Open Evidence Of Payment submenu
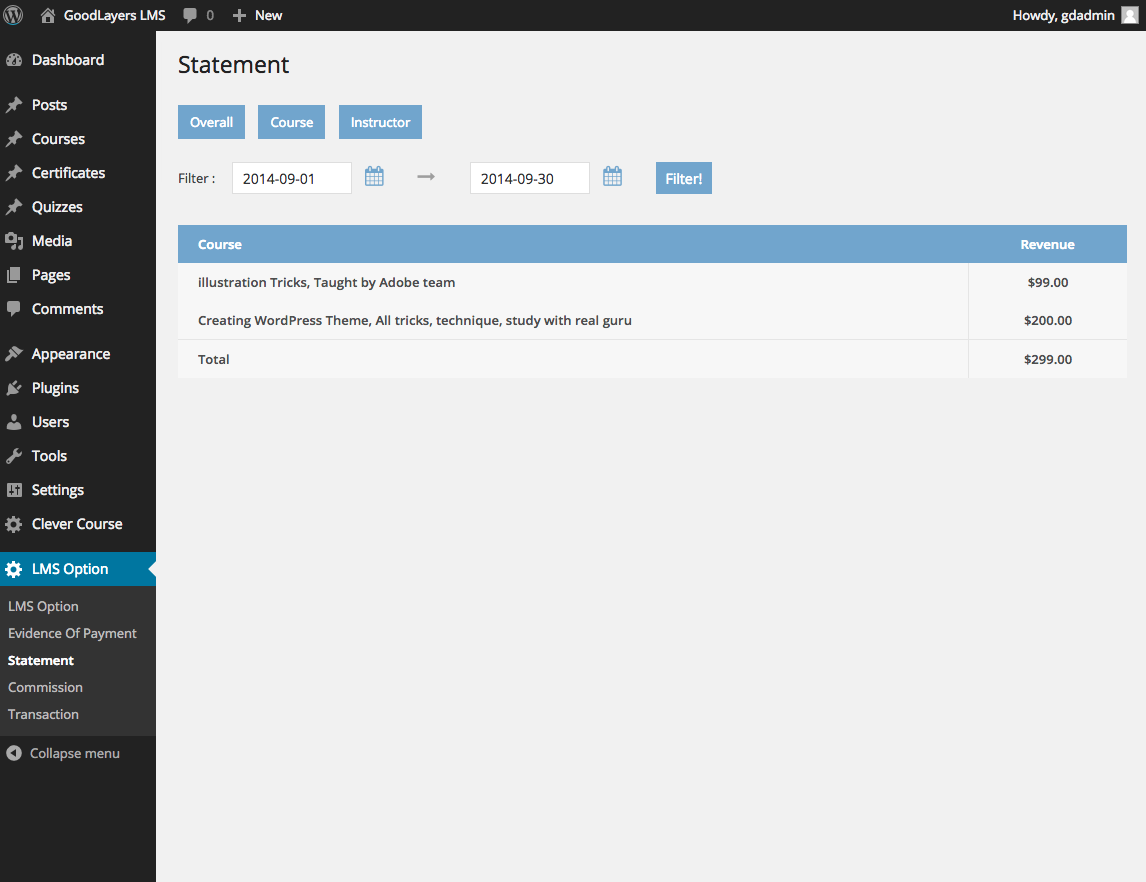 (x=72, y=634)
